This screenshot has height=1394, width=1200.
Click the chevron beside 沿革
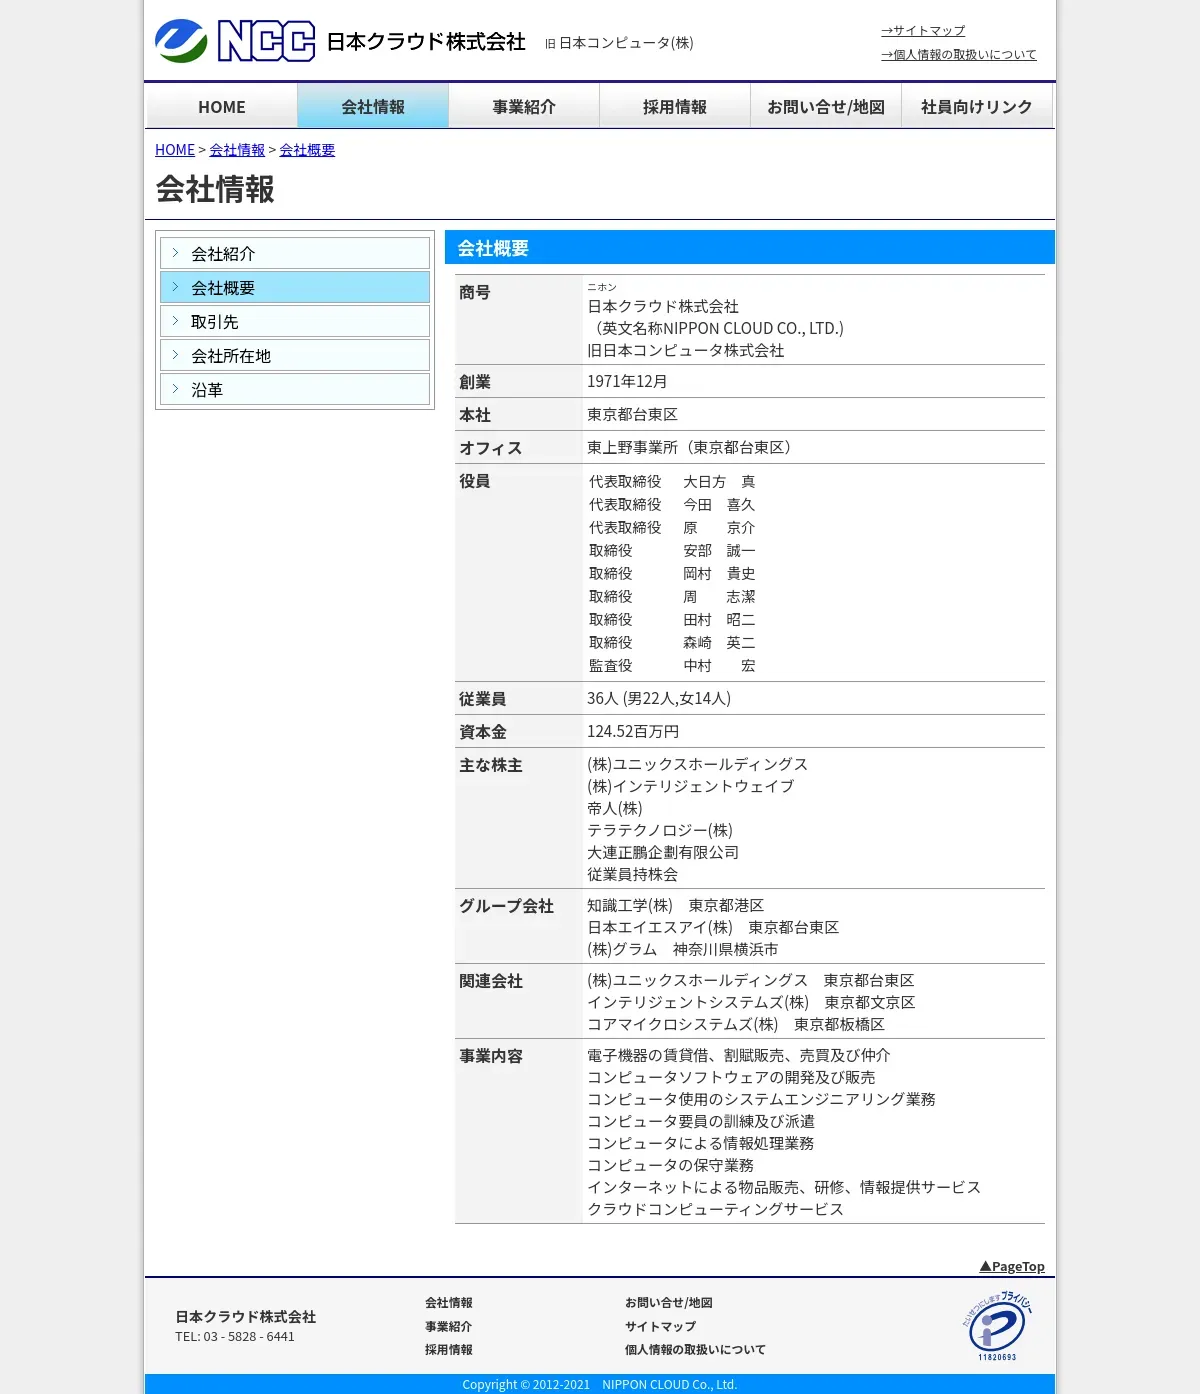[x=176, y=389]
